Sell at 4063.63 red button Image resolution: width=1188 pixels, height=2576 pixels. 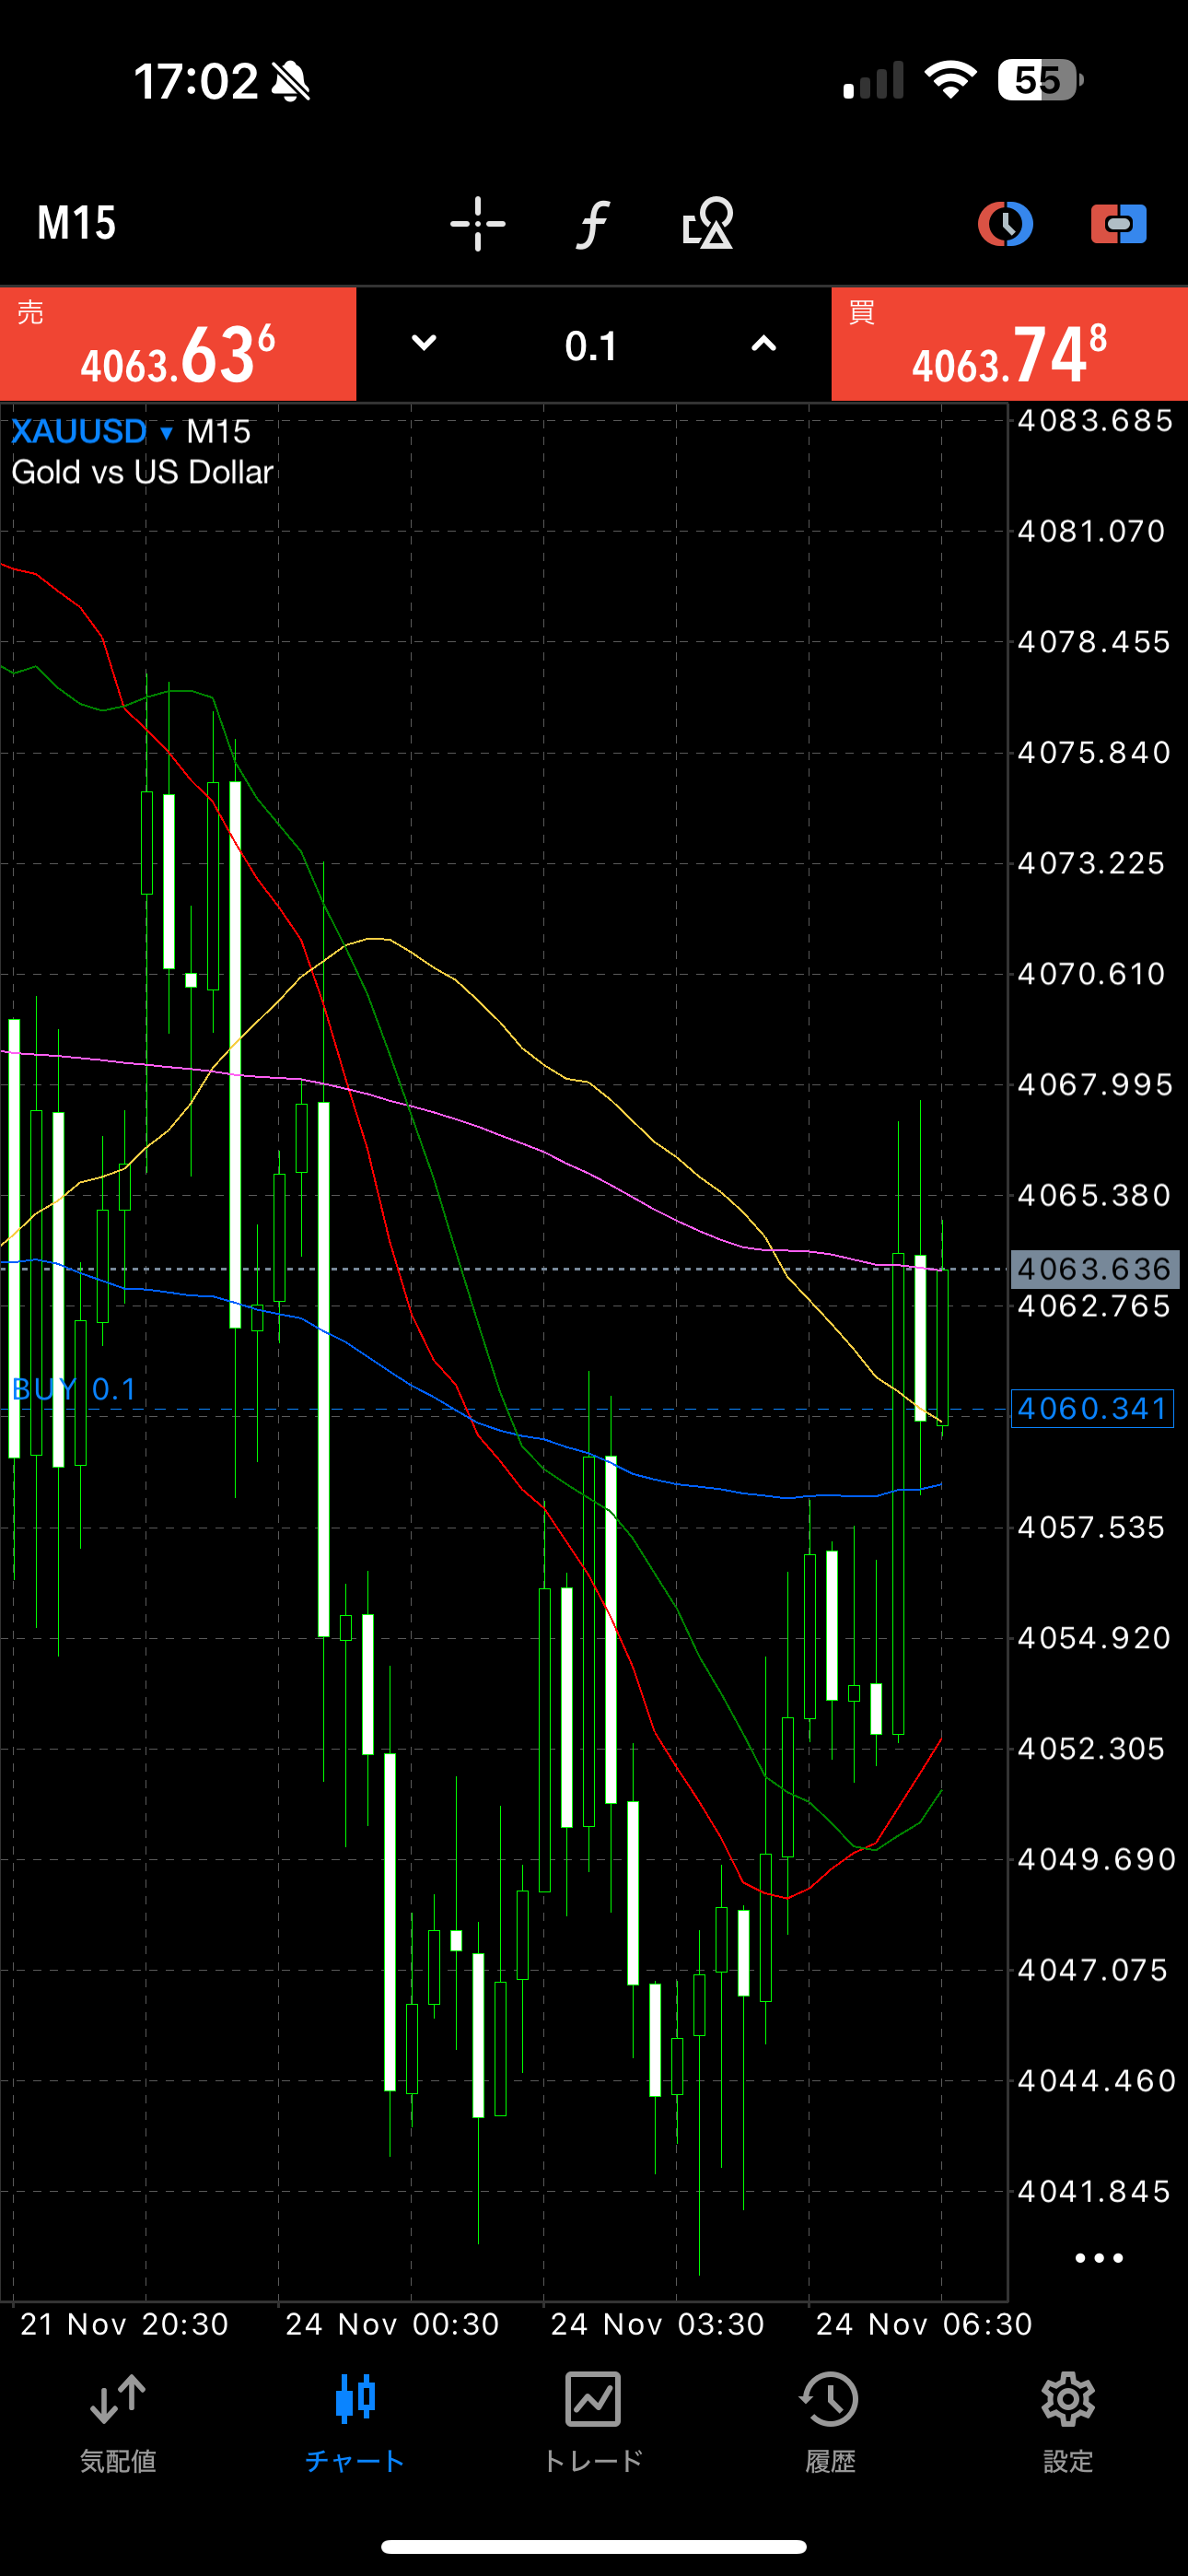coord(178,345)
